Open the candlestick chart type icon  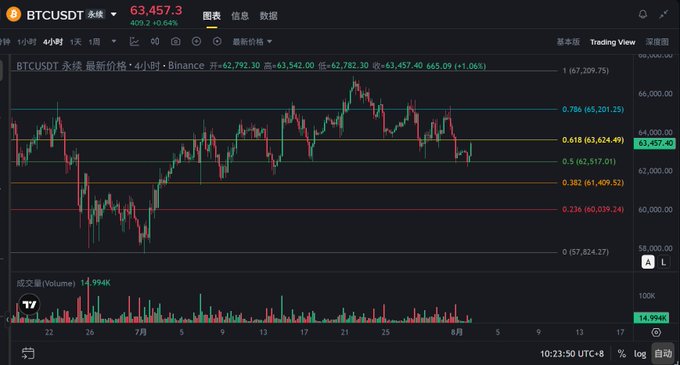tap(155, 41)
